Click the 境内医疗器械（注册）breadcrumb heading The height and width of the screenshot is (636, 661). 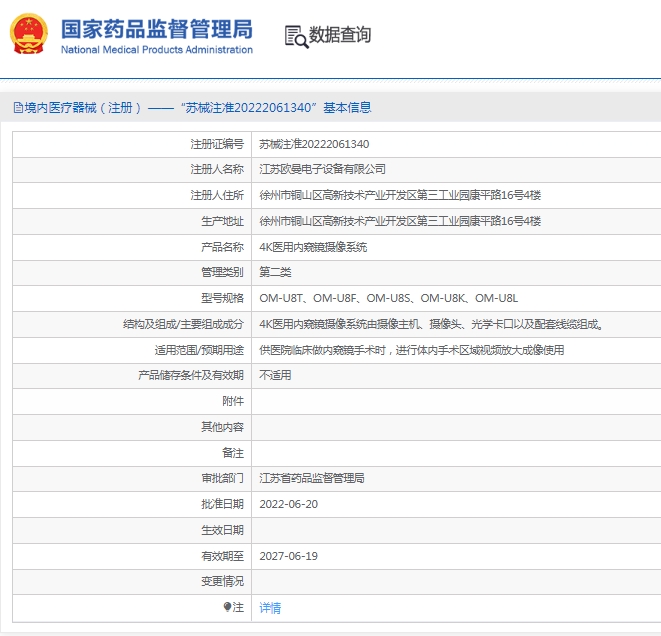[x=83, y=108]
